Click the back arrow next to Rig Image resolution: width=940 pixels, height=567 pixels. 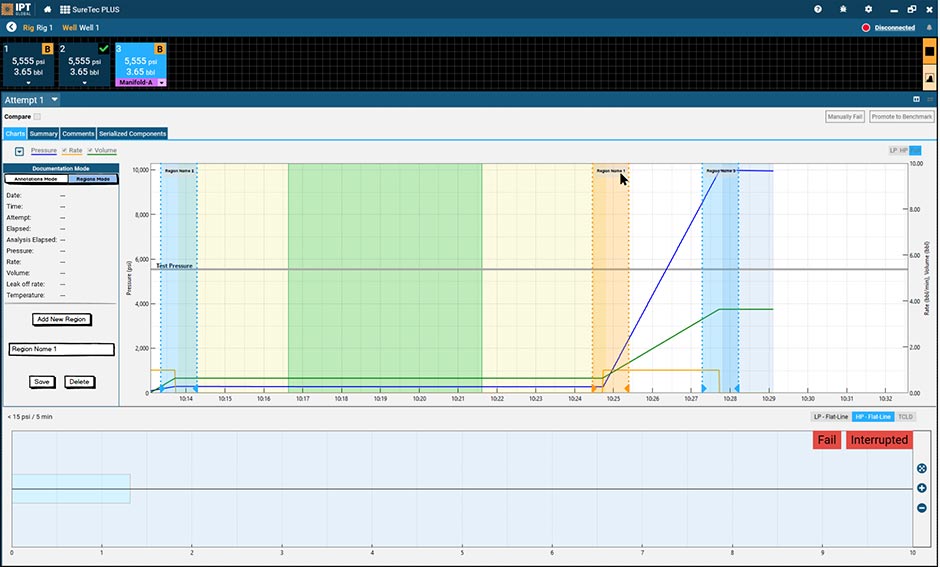11,28
